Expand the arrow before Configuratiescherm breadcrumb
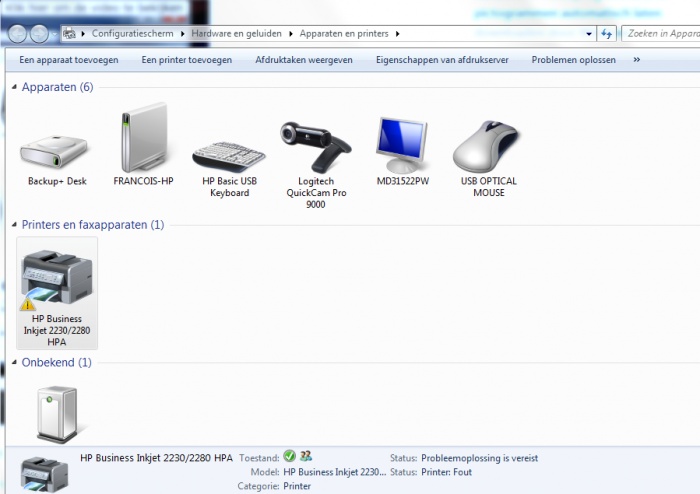The width and height of the screenshot is (700, 494). pos(83,34)
